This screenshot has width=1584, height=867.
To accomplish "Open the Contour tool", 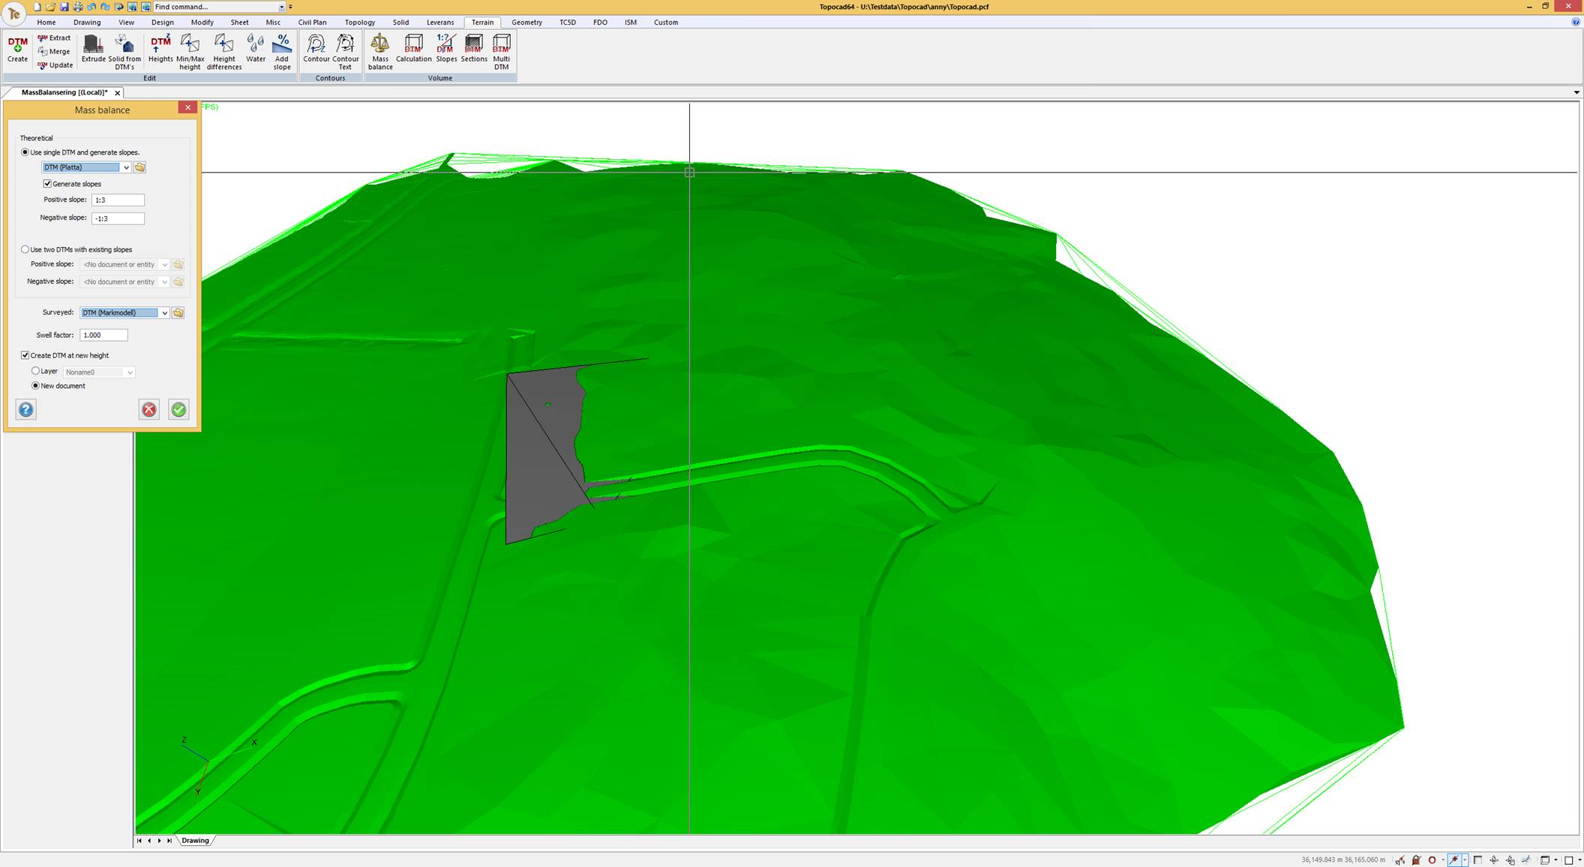I will pyautogui.click(x=316, y=48).
